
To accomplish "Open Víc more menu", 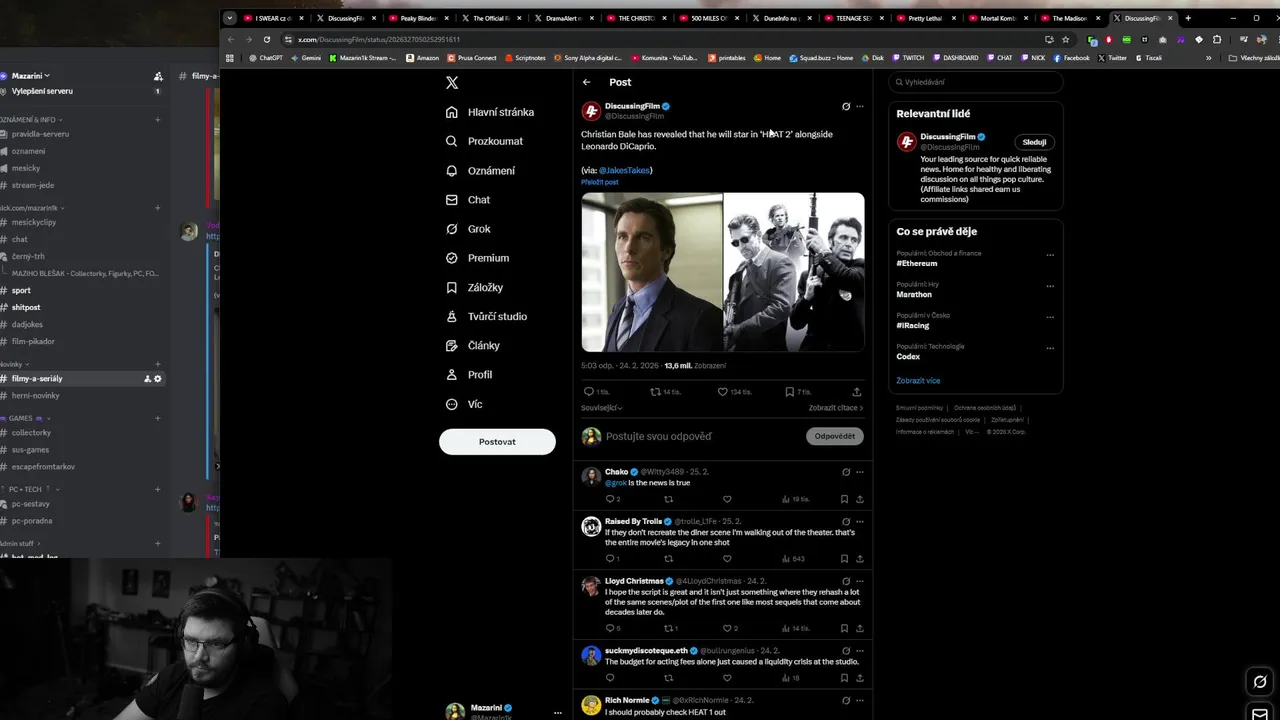I will pos(464,404).
